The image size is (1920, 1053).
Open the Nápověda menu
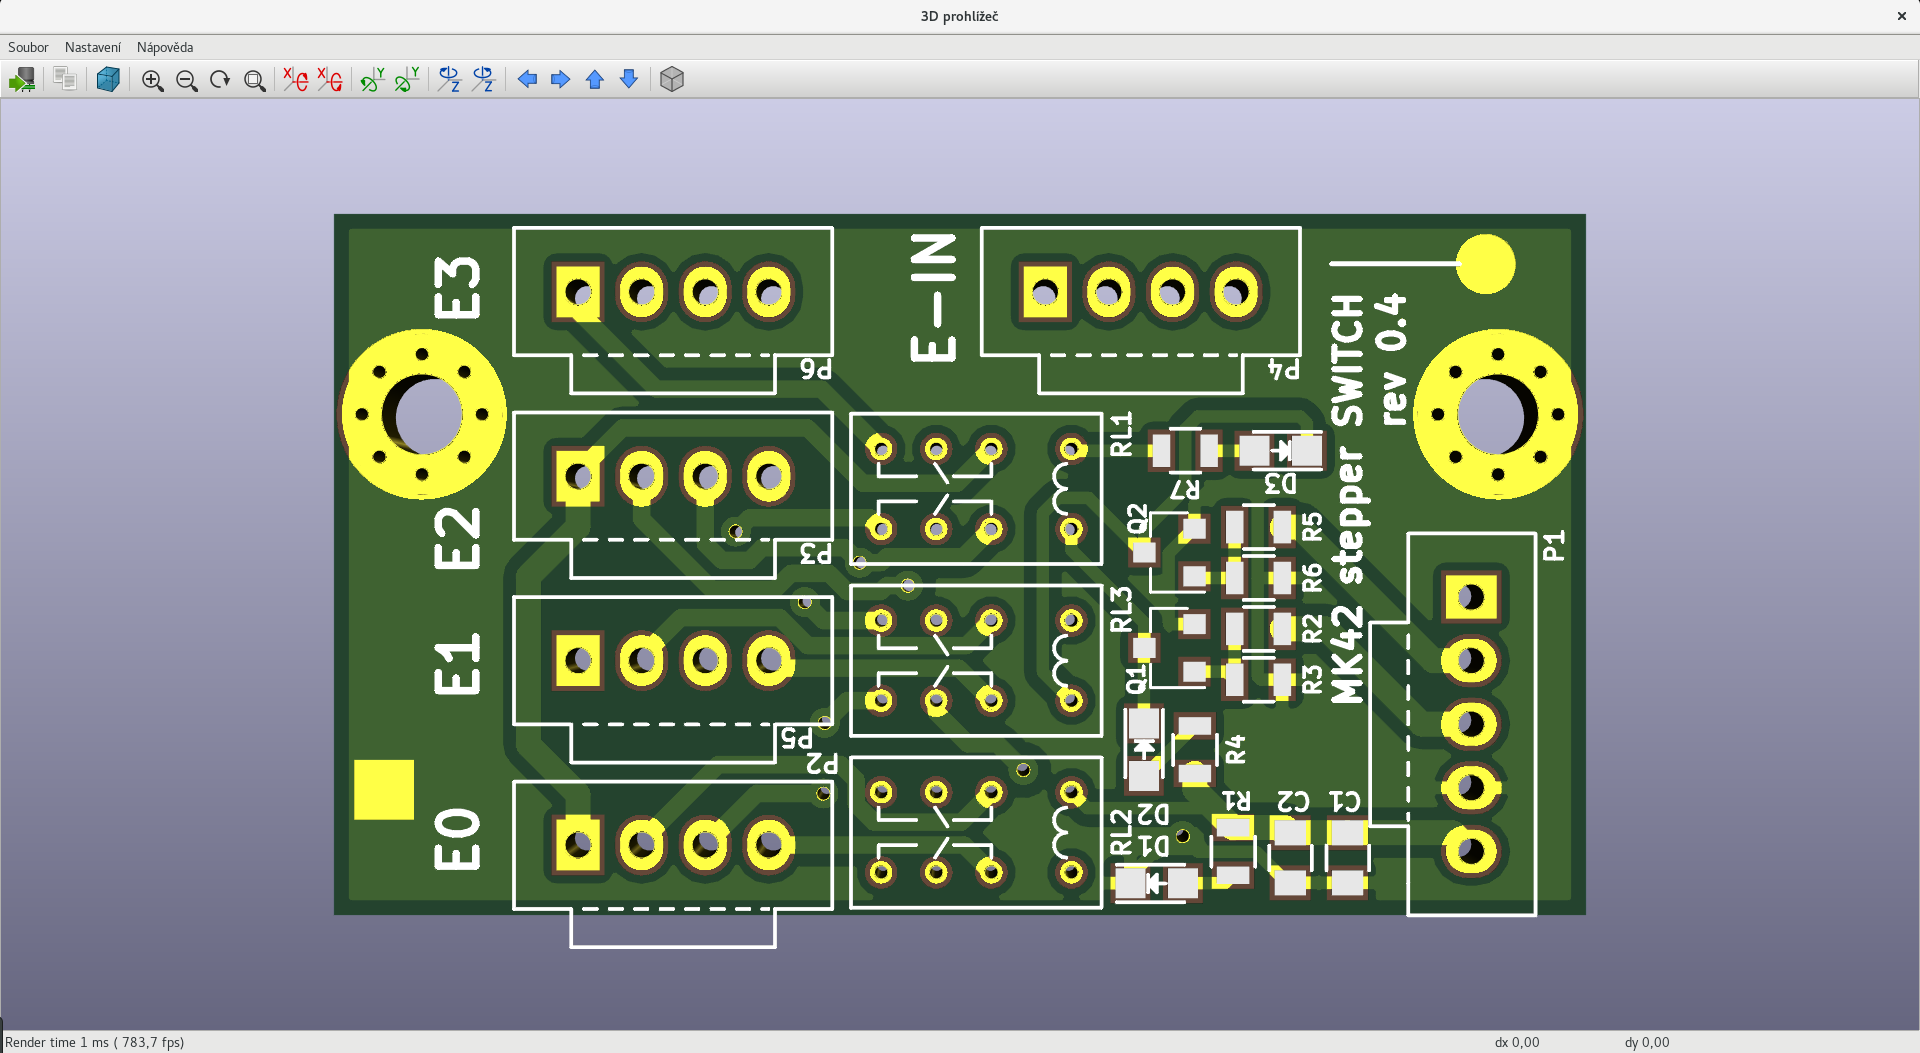[165, 47]
